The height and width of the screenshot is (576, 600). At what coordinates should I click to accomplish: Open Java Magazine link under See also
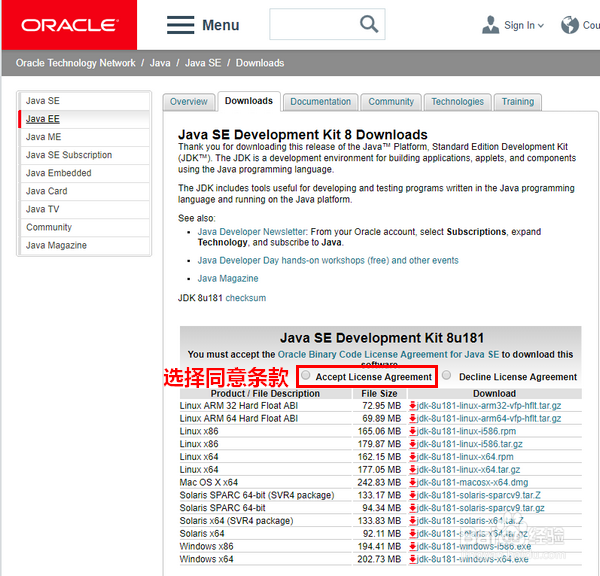coord(228,279)
